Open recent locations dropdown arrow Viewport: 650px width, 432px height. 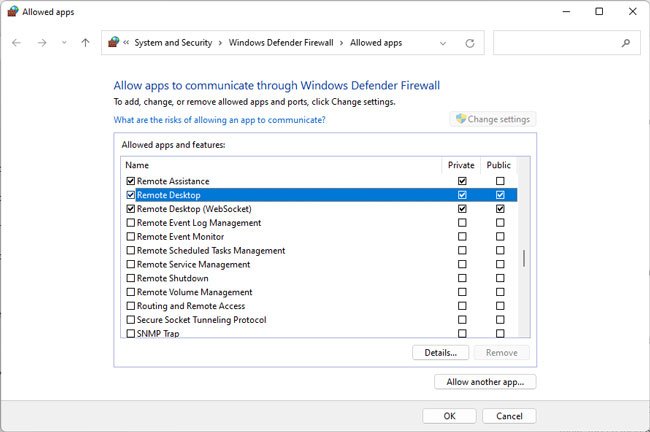64,43
